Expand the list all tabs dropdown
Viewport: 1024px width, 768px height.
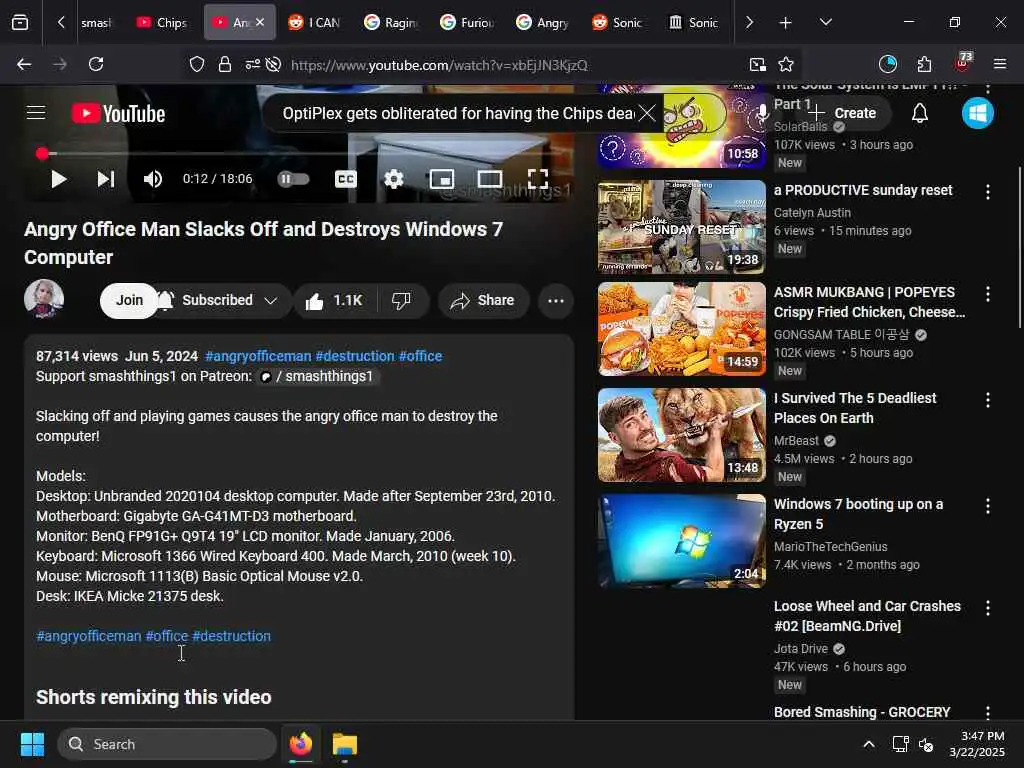(x=825, y=23)
